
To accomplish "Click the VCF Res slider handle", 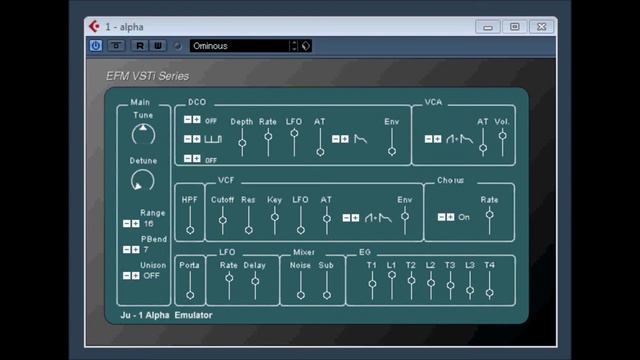I will [x=249, y=230].
